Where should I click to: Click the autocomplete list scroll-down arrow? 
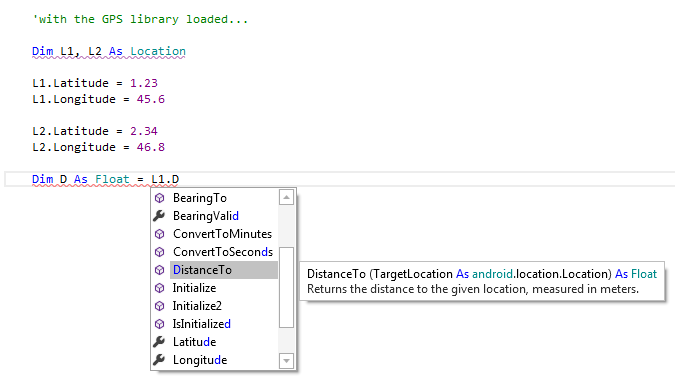(x=286, y=360)
